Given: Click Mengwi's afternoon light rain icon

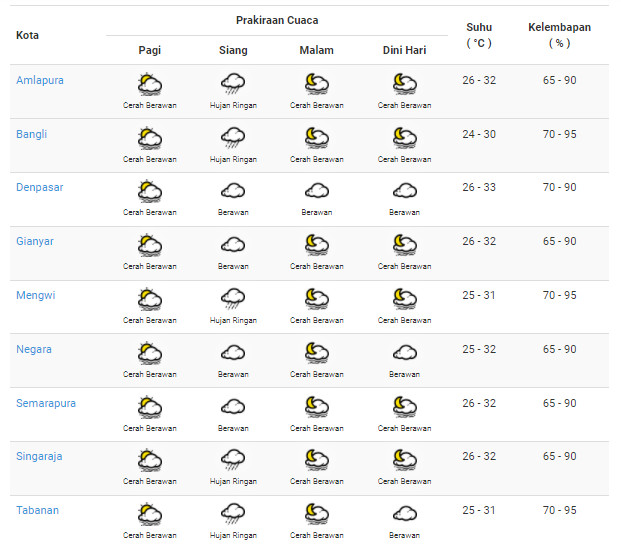Looking at the screenshot, I should pyautogui.click(x=233, y=299).
